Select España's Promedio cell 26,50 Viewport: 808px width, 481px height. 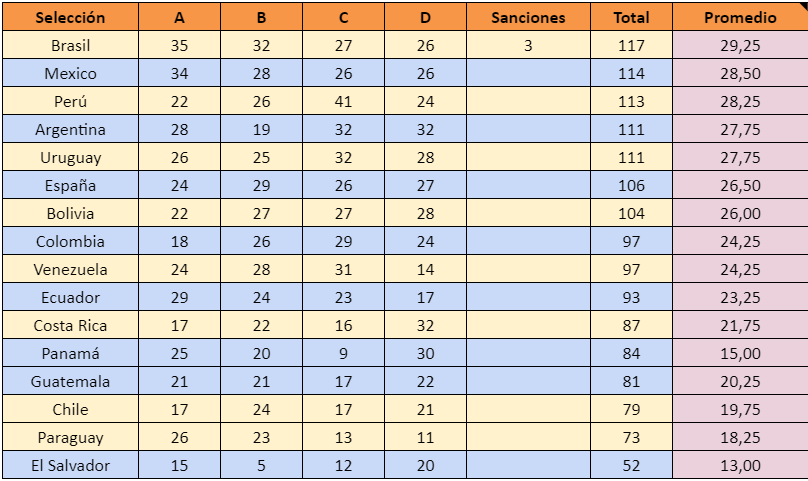[740, 185]
